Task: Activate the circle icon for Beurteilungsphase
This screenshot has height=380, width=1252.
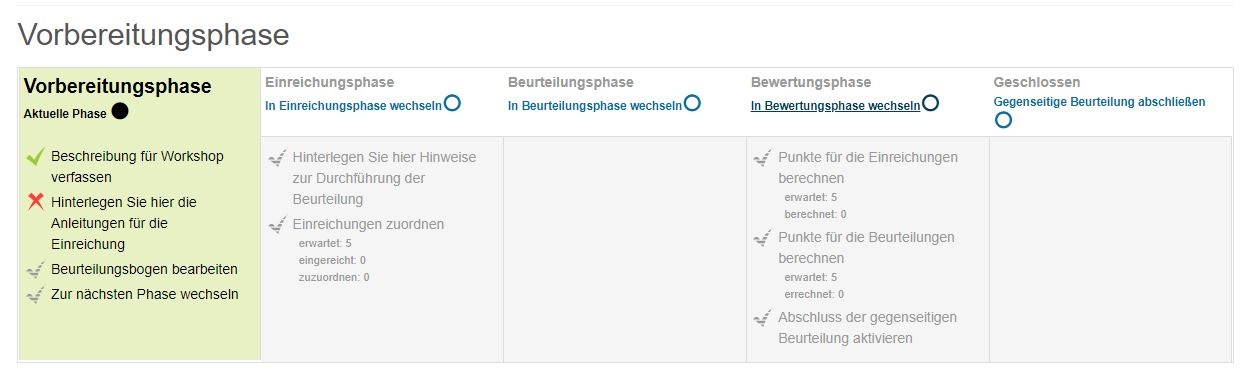Action: (x=692, y=103)
